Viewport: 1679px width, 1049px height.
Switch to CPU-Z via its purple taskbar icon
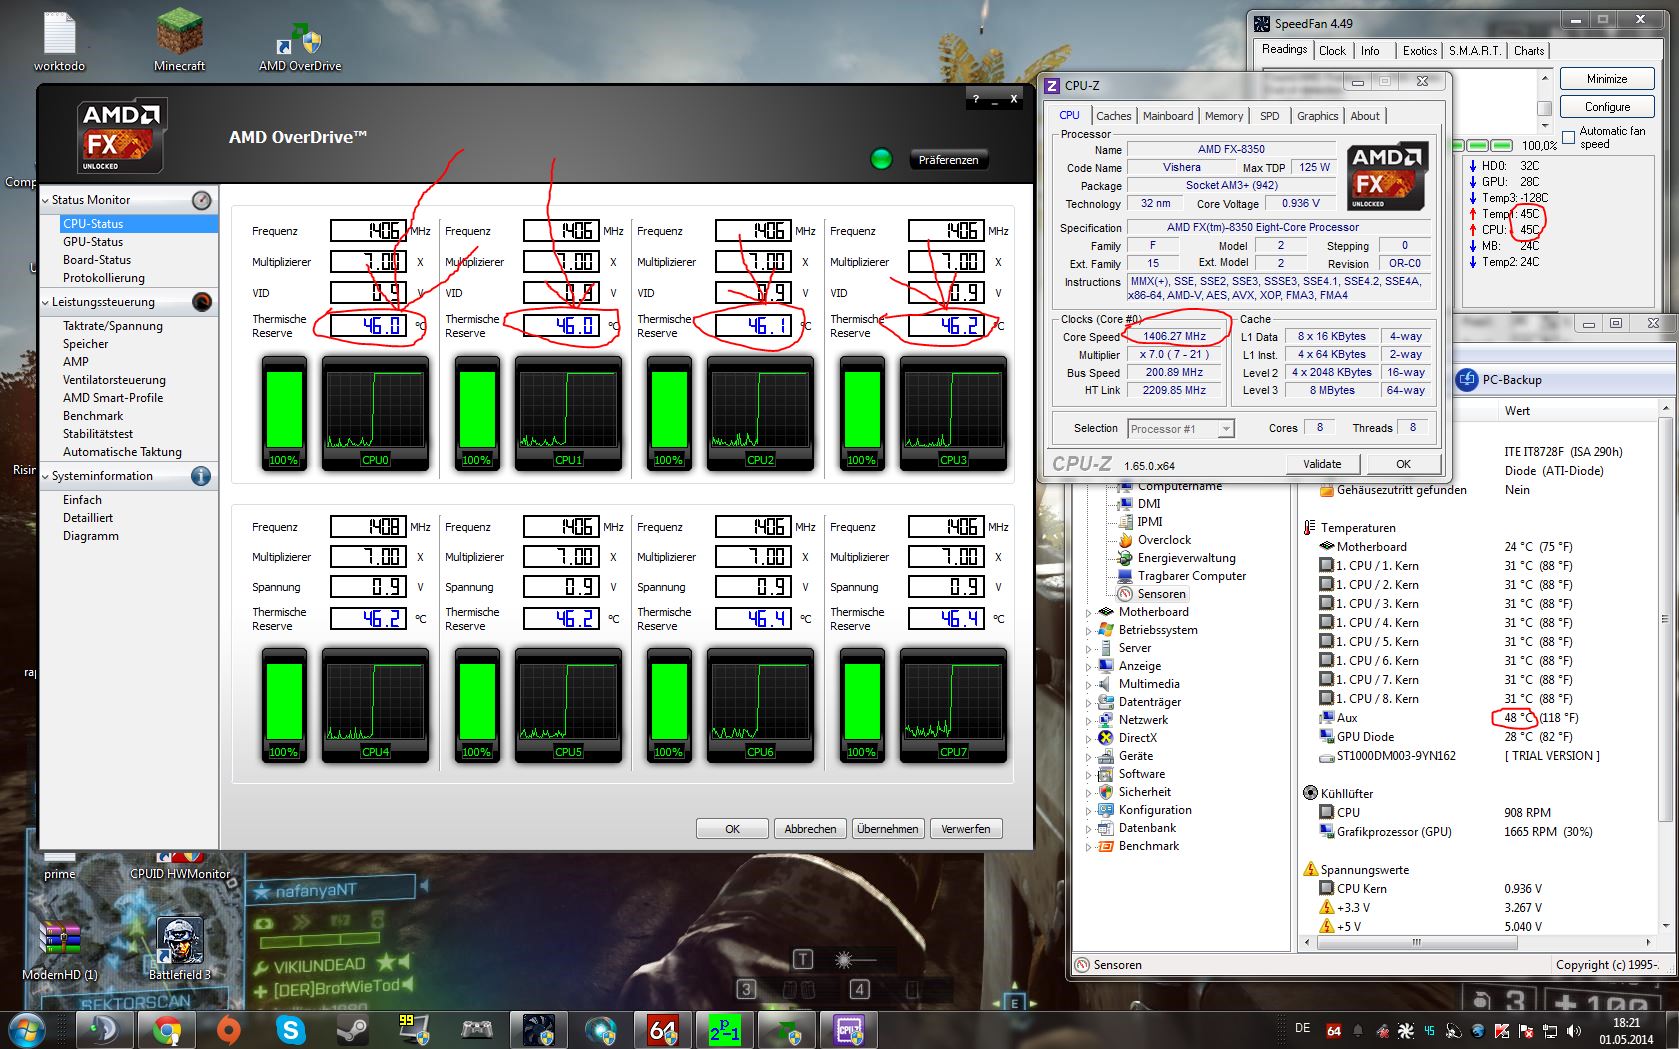click(x=849, y=1029)
